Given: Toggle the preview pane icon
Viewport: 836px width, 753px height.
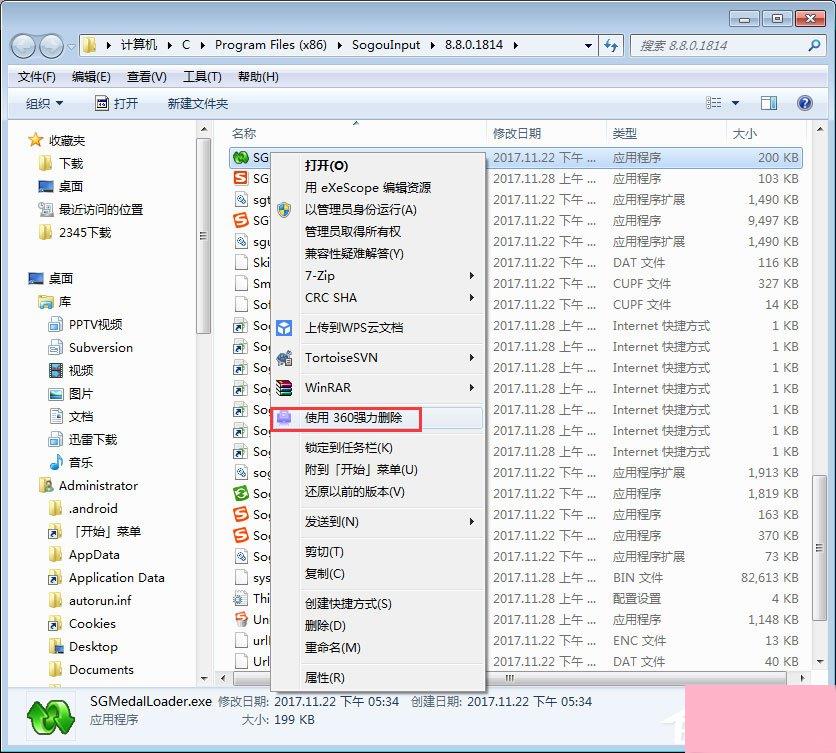Looking at the screenshot, I should [769, 103].
